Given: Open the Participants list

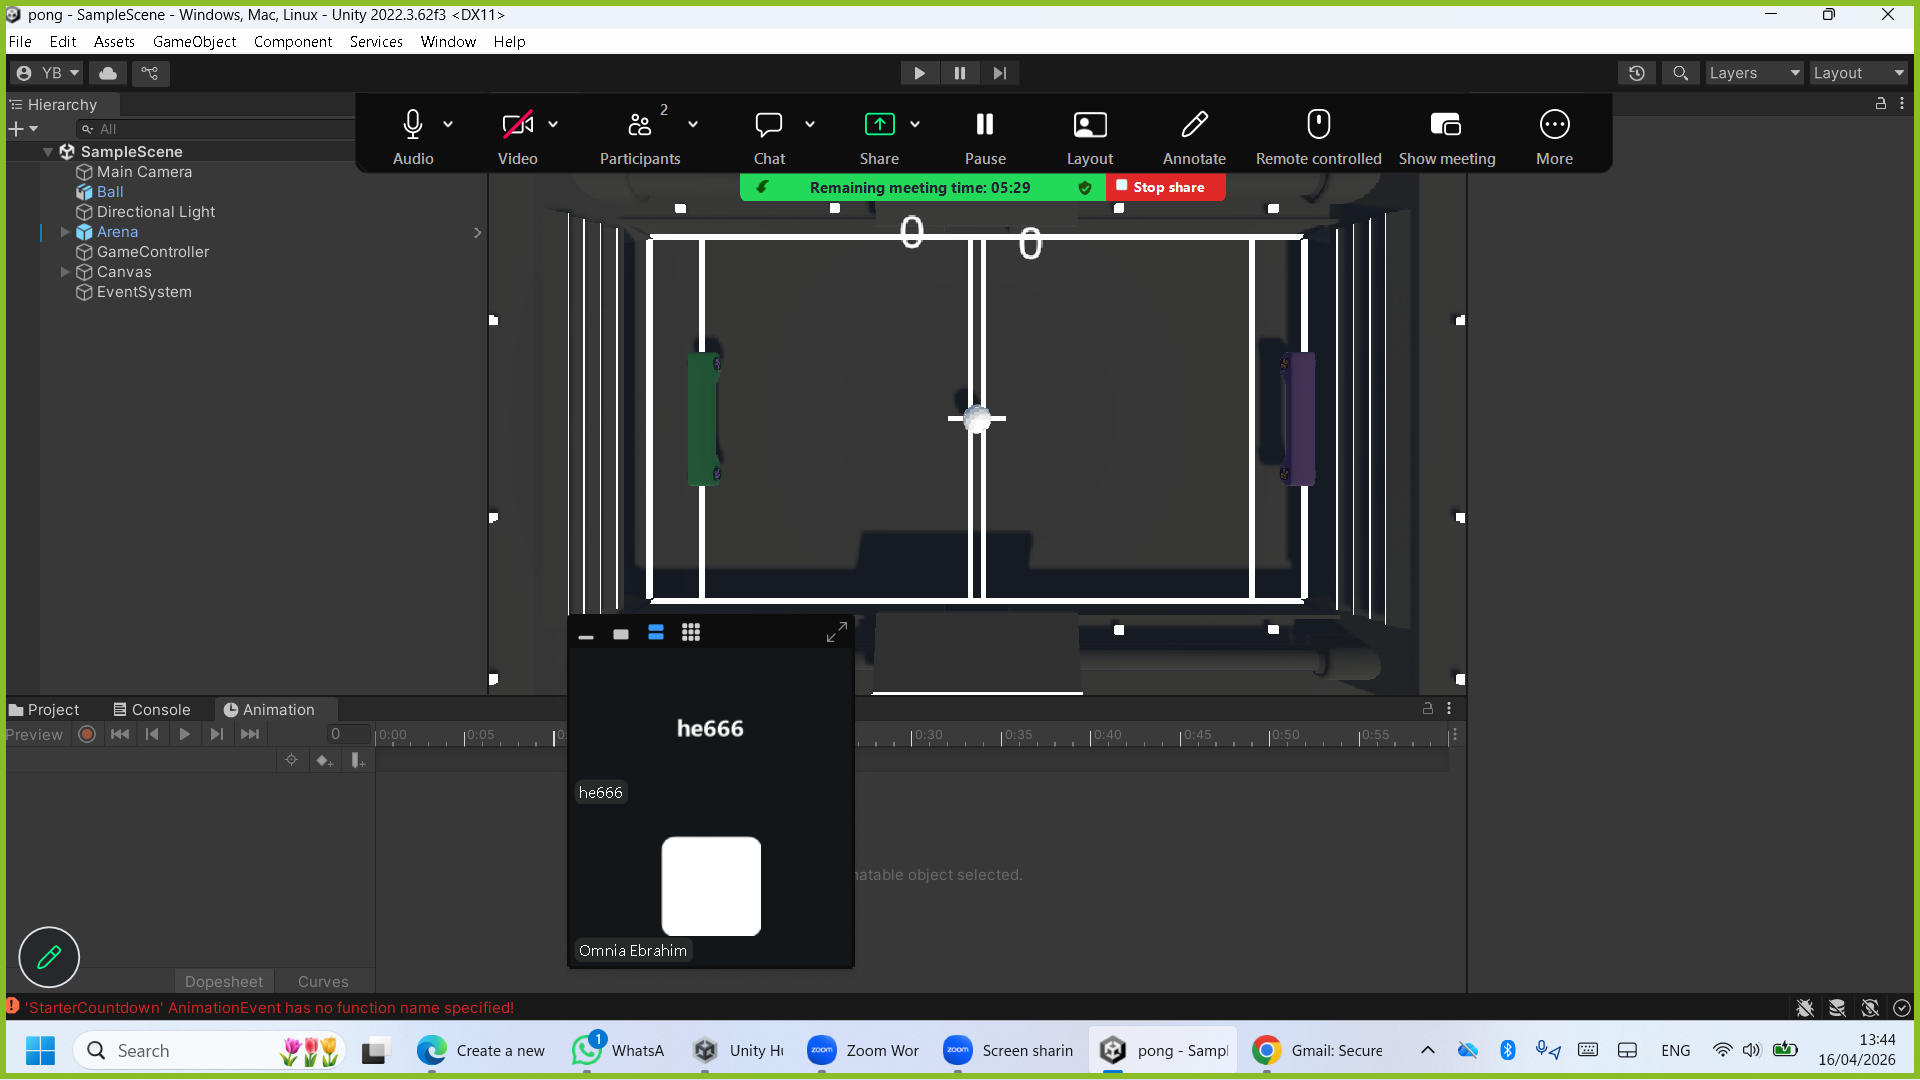Looking at the screenshot, I should 639,125.
